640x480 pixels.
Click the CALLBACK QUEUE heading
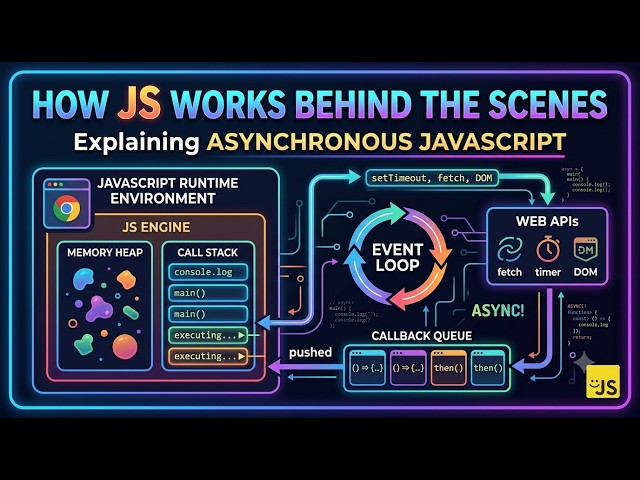click(x=422, y=336)
